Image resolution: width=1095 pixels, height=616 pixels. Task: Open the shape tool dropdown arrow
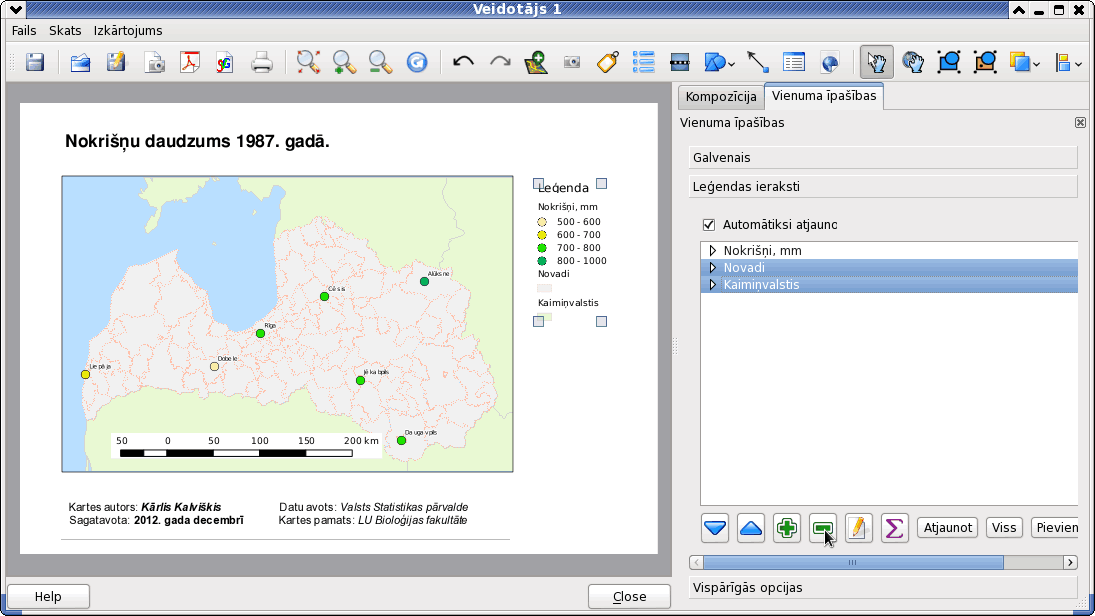[x=731, y=64]
